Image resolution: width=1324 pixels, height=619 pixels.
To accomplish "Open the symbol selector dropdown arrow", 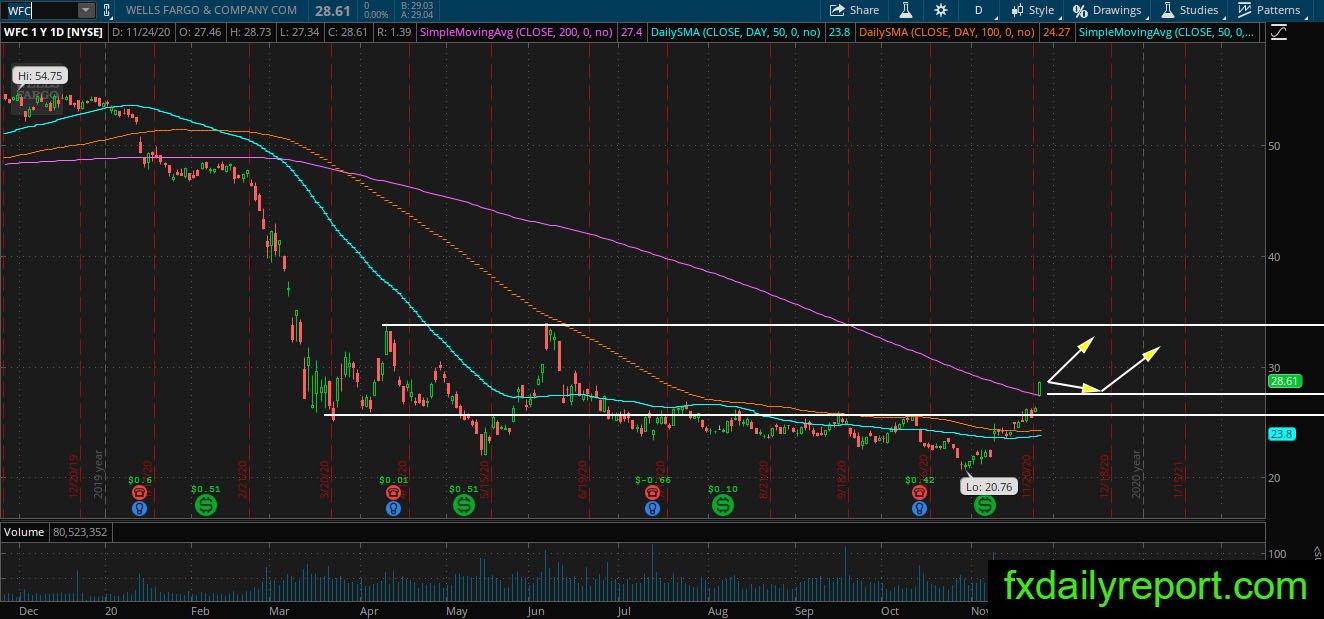I will (x=86, y=10).
